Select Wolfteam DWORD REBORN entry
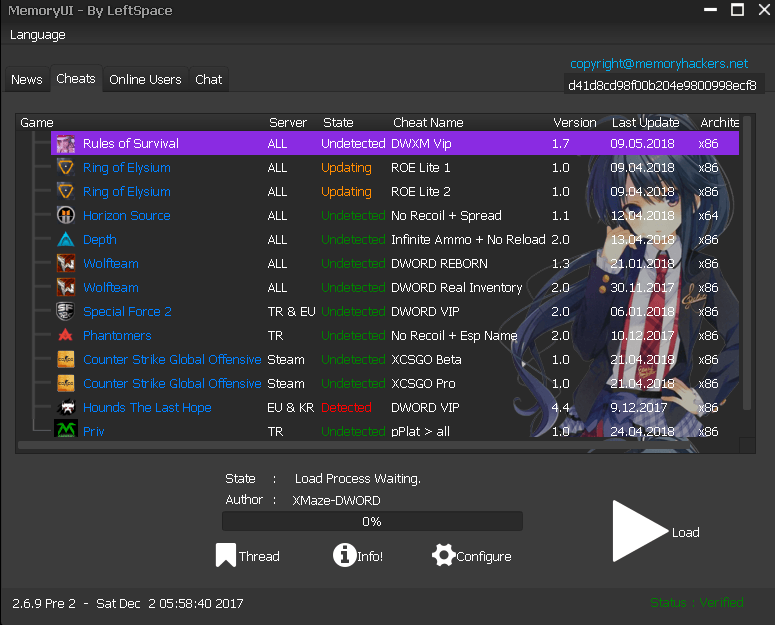Image resolution: width=775 pixels, height=625 pixels. 395,263
